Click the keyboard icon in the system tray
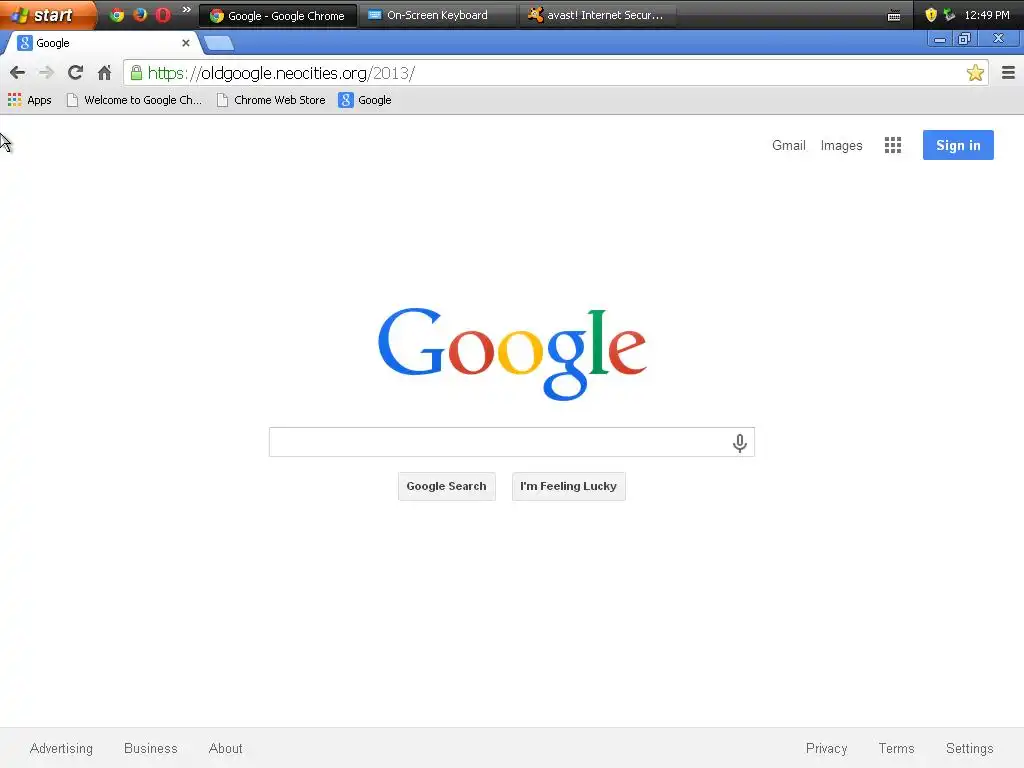The height and width of the screenshot is (768, 1024). 894,16
